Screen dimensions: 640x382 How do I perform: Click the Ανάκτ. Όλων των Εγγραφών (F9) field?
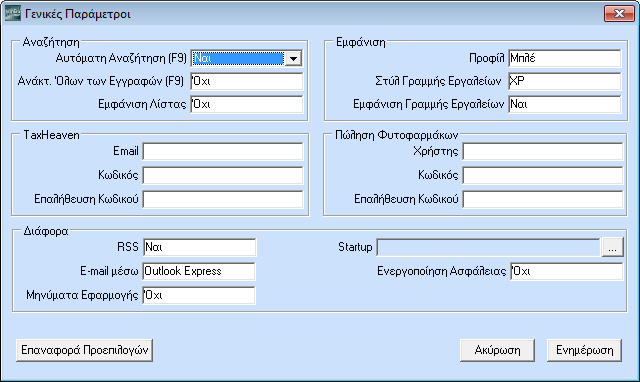click(x=247, y=81)
